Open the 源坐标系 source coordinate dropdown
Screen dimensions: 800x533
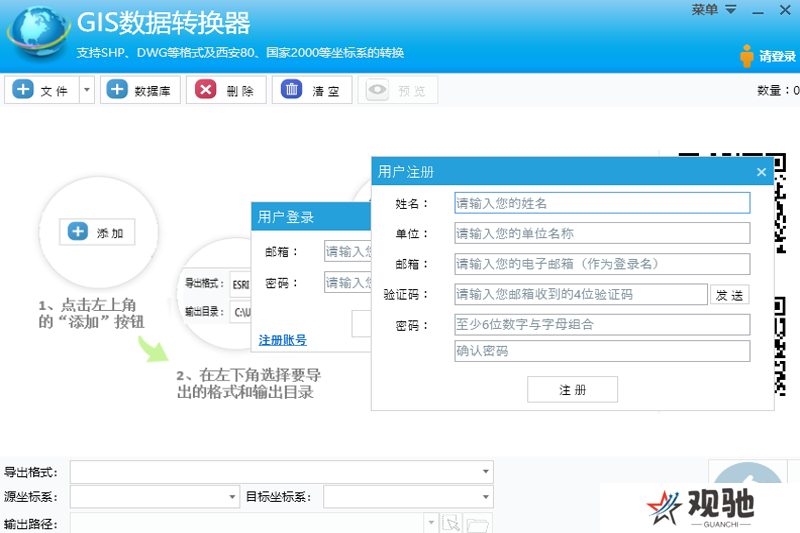155,496
